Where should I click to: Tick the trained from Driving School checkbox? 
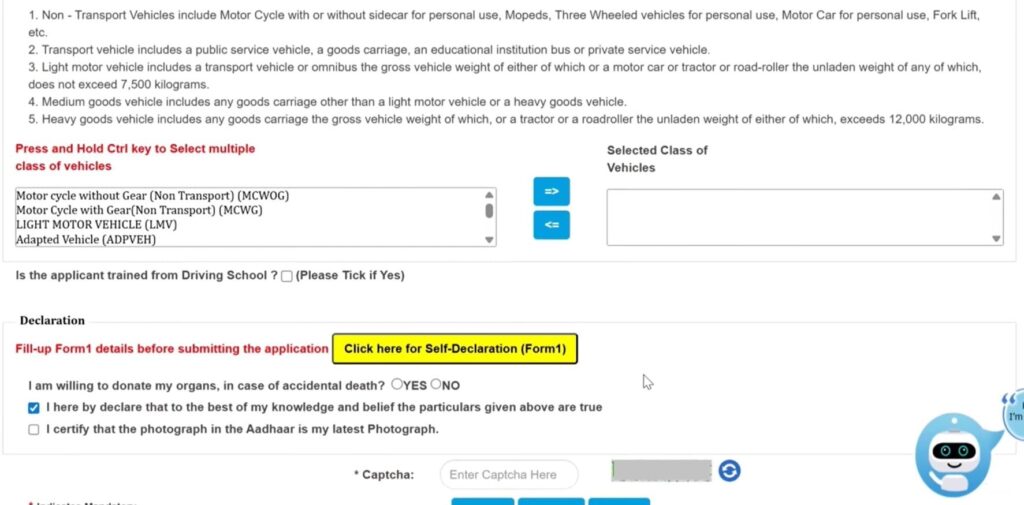[x=287, y=276]
